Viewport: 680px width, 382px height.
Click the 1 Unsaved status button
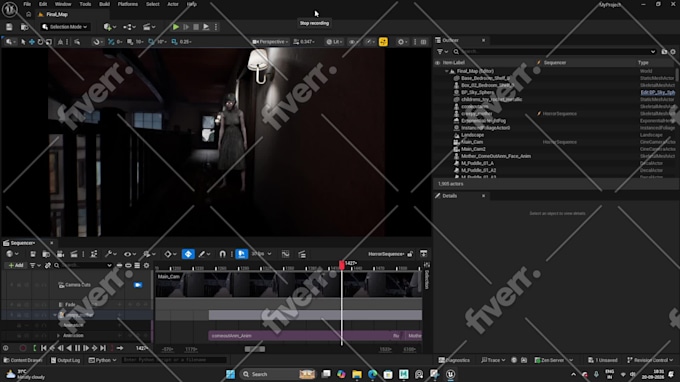point(602,360)
